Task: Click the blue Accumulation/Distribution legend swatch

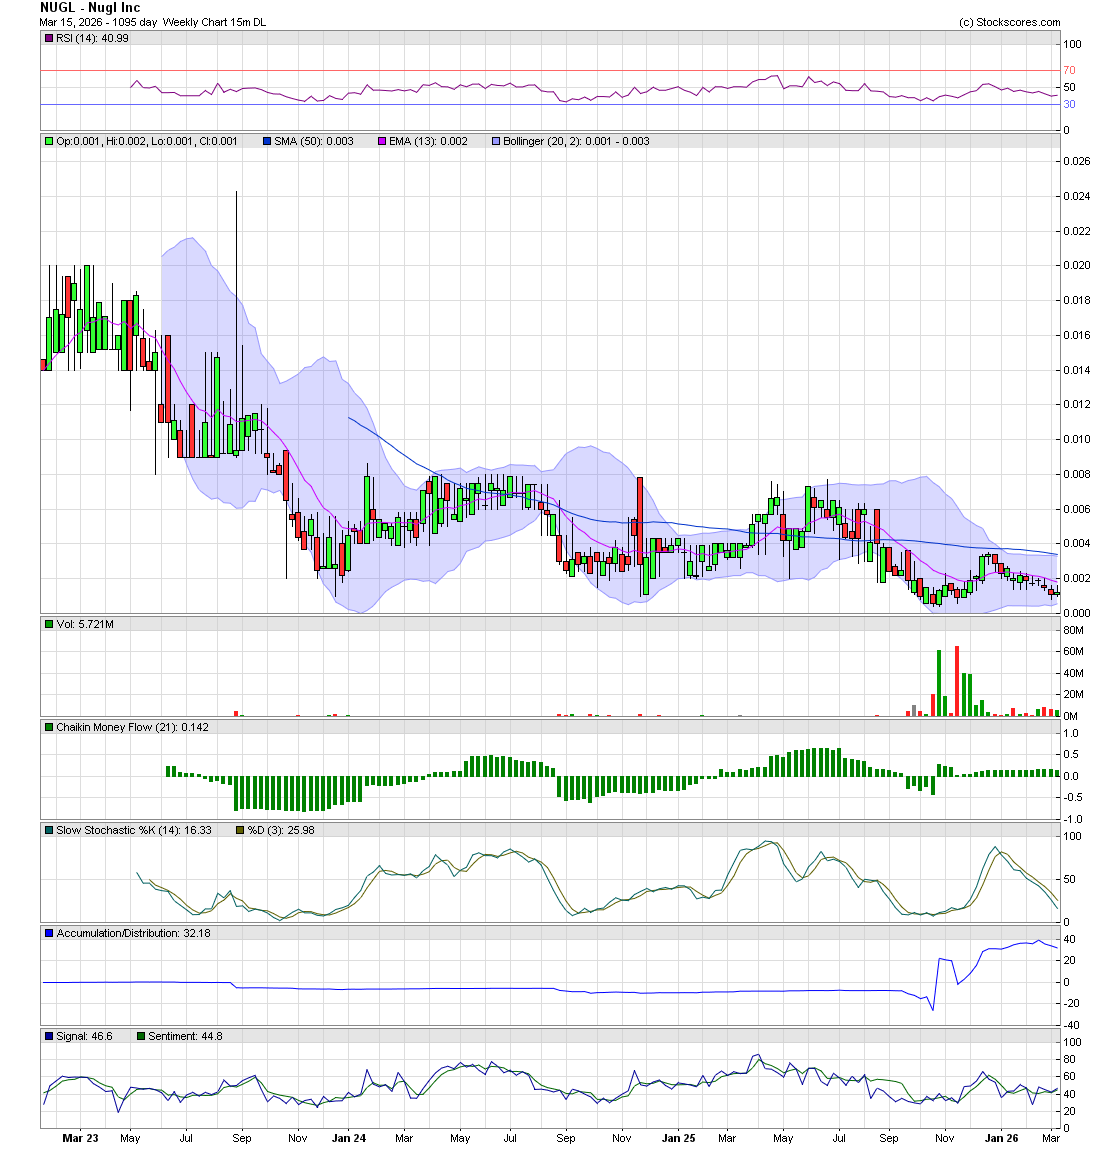Action: click(49, 934)
